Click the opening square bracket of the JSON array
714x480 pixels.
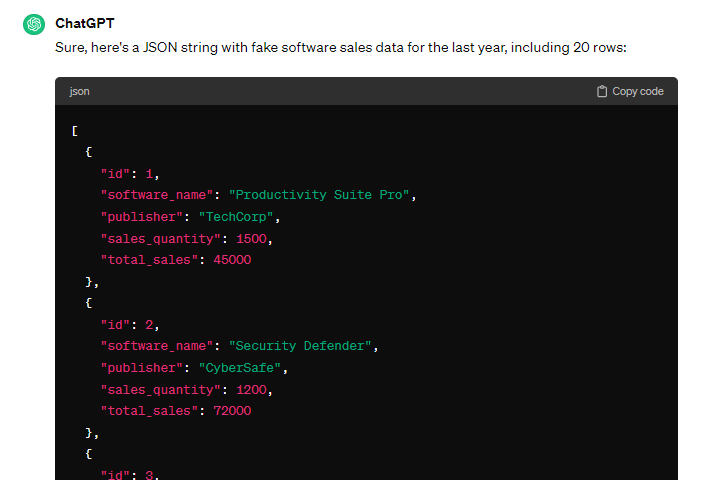click(x=75, y=131)
